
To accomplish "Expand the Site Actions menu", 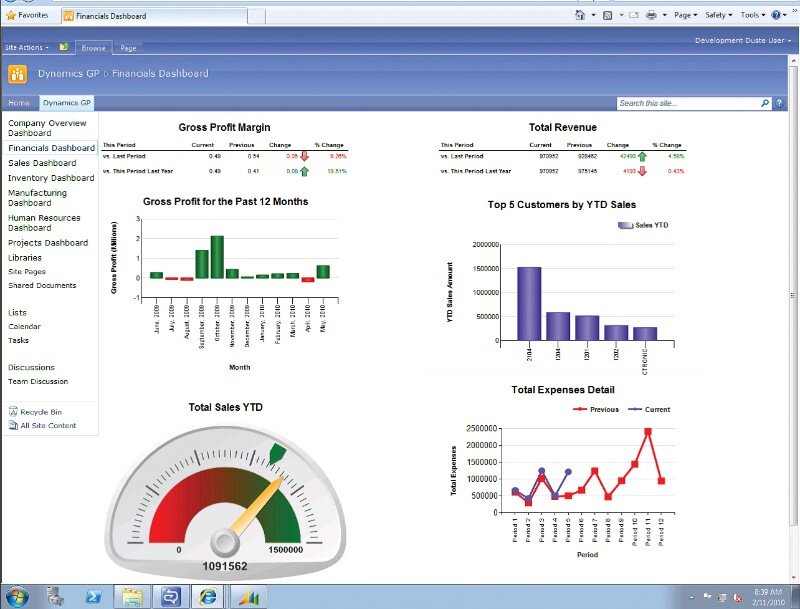I will click(27, 47).
